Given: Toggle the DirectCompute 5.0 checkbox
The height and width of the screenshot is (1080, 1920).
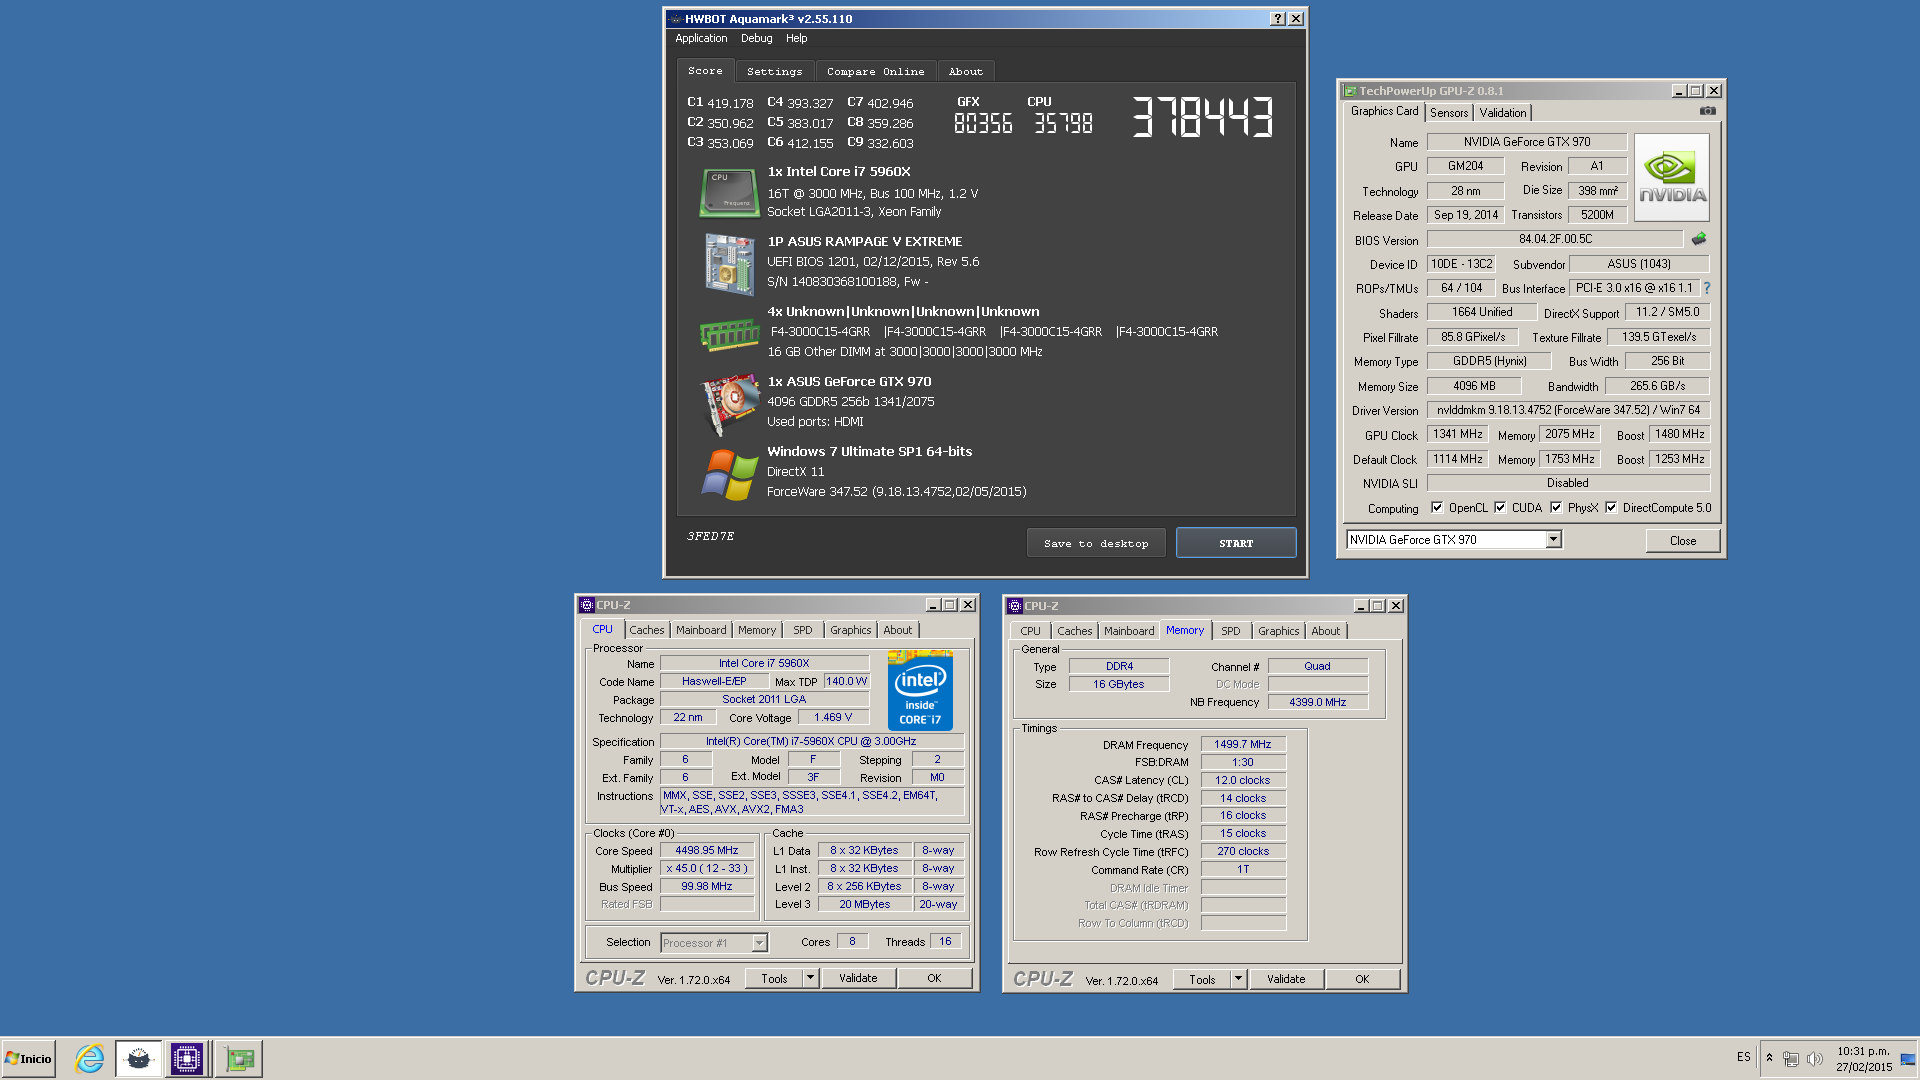Looking at the screenshot, I should click(x=1611, y=508).
